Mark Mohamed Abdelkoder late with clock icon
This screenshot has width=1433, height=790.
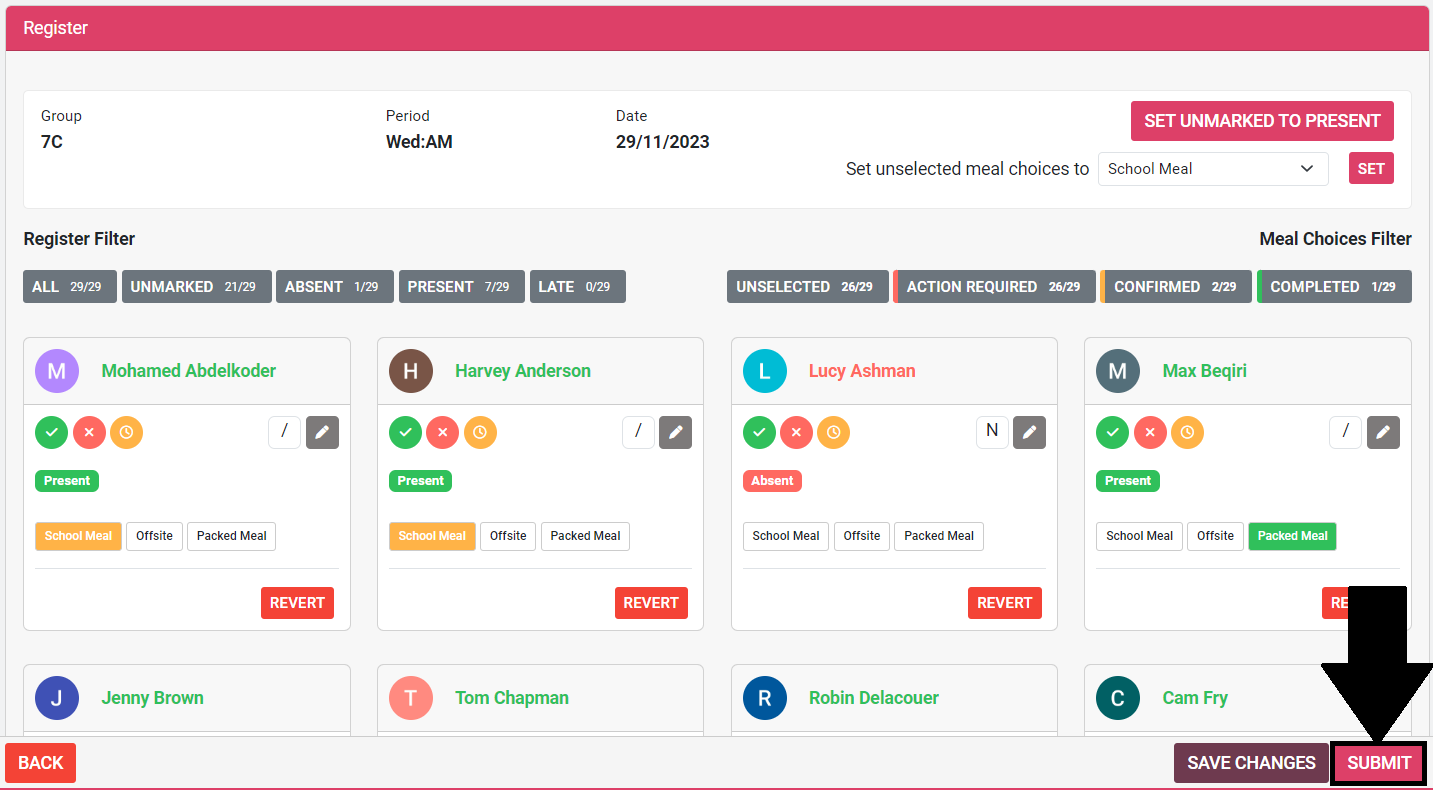tap(126, 433)
